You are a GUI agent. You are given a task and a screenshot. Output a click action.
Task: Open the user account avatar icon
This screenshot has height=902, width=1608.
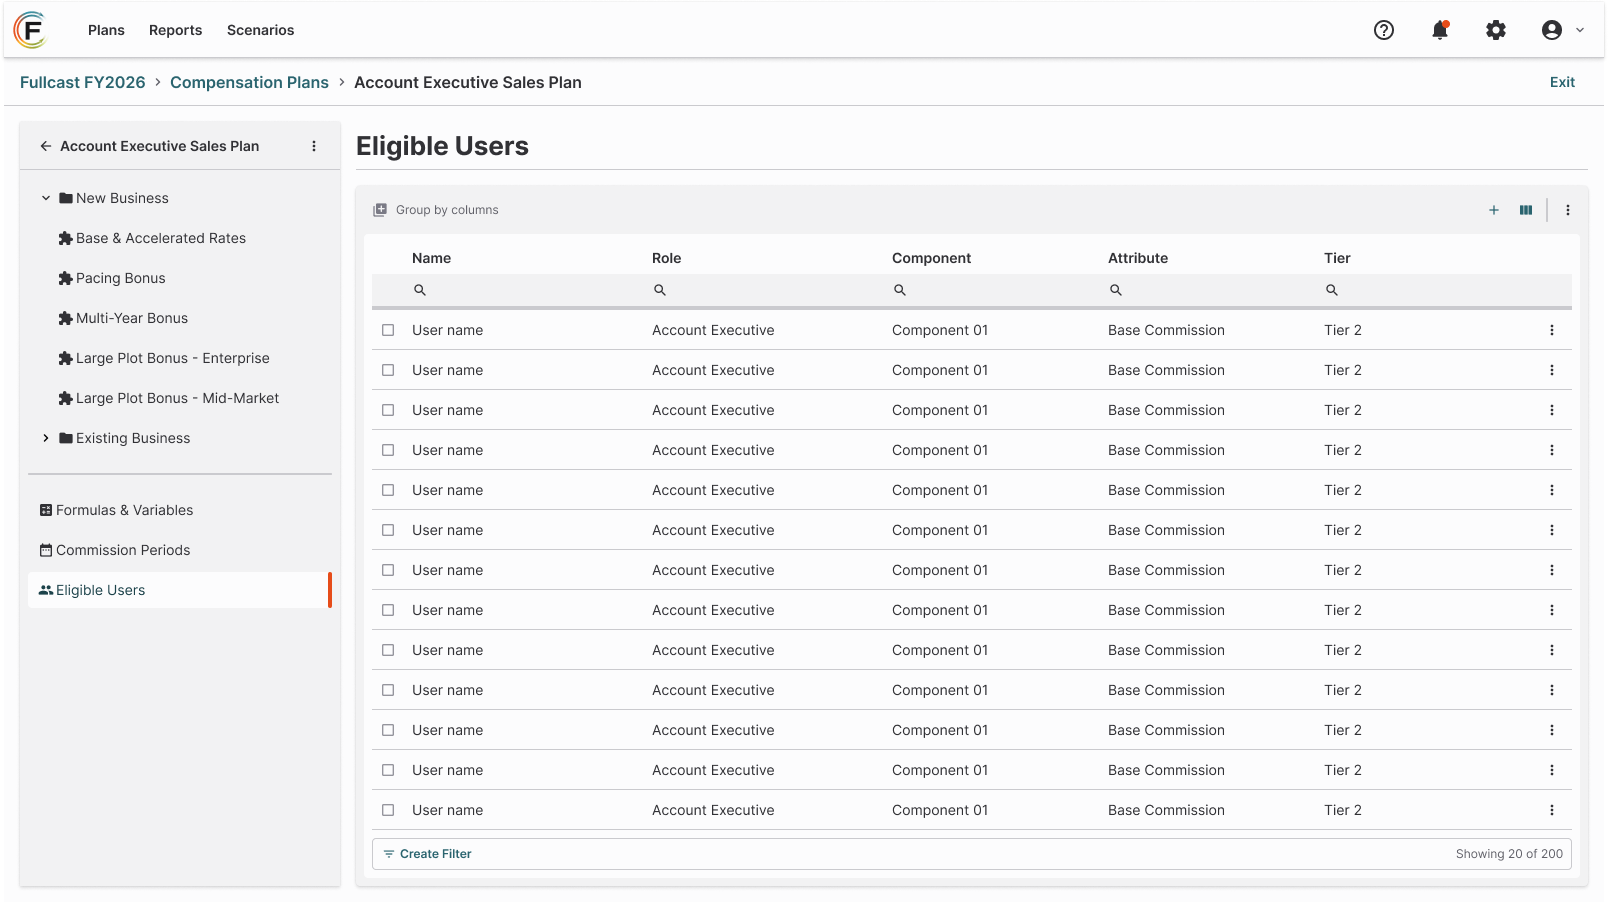click(x=1552, y=30)
